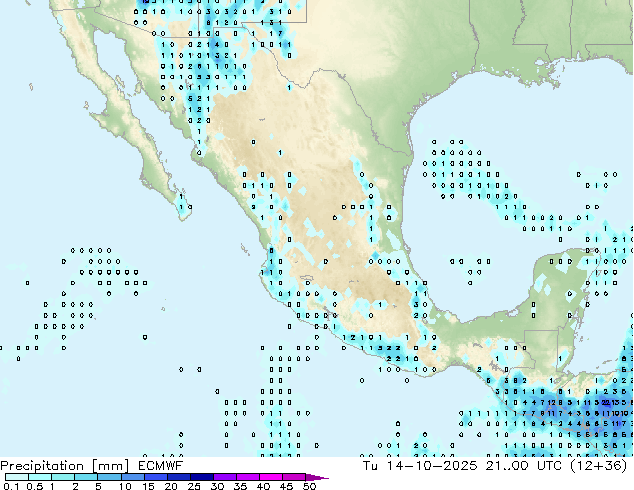The width and height of the screenshot is (634, 490).
Task: Click the "10" legend scale label
Action: coord(125,486)
